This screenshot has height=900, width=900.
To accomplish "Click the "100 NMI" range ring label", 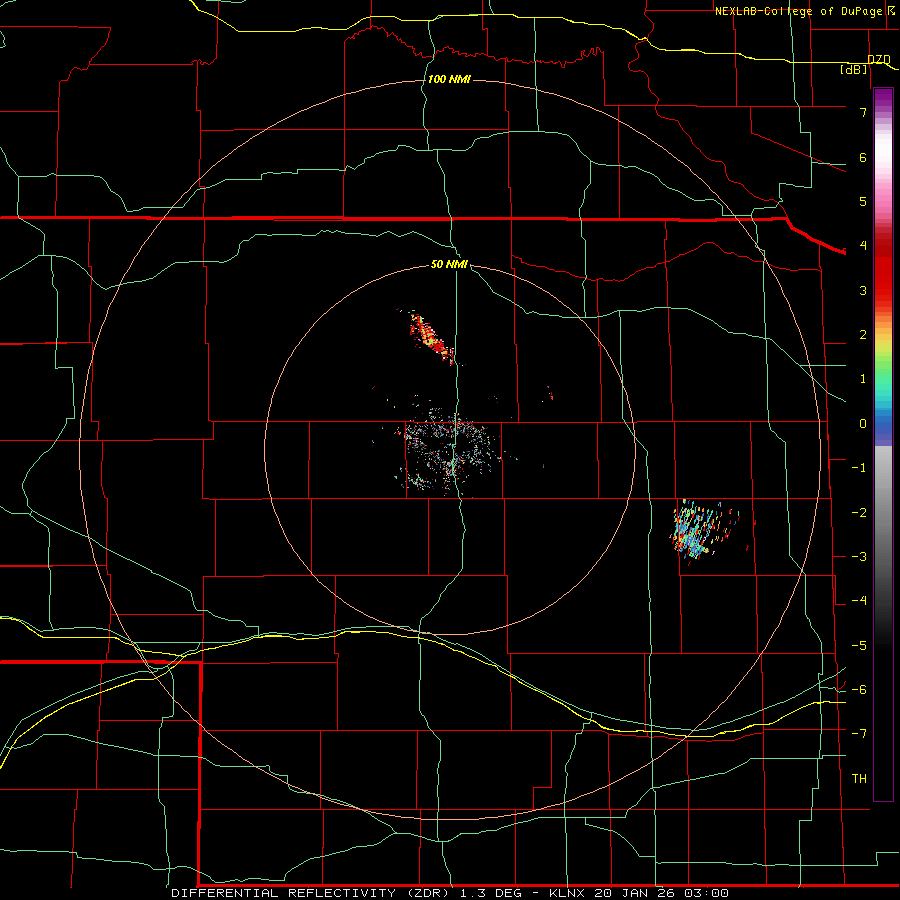I will pyautogui.click(x=449, y=79).
